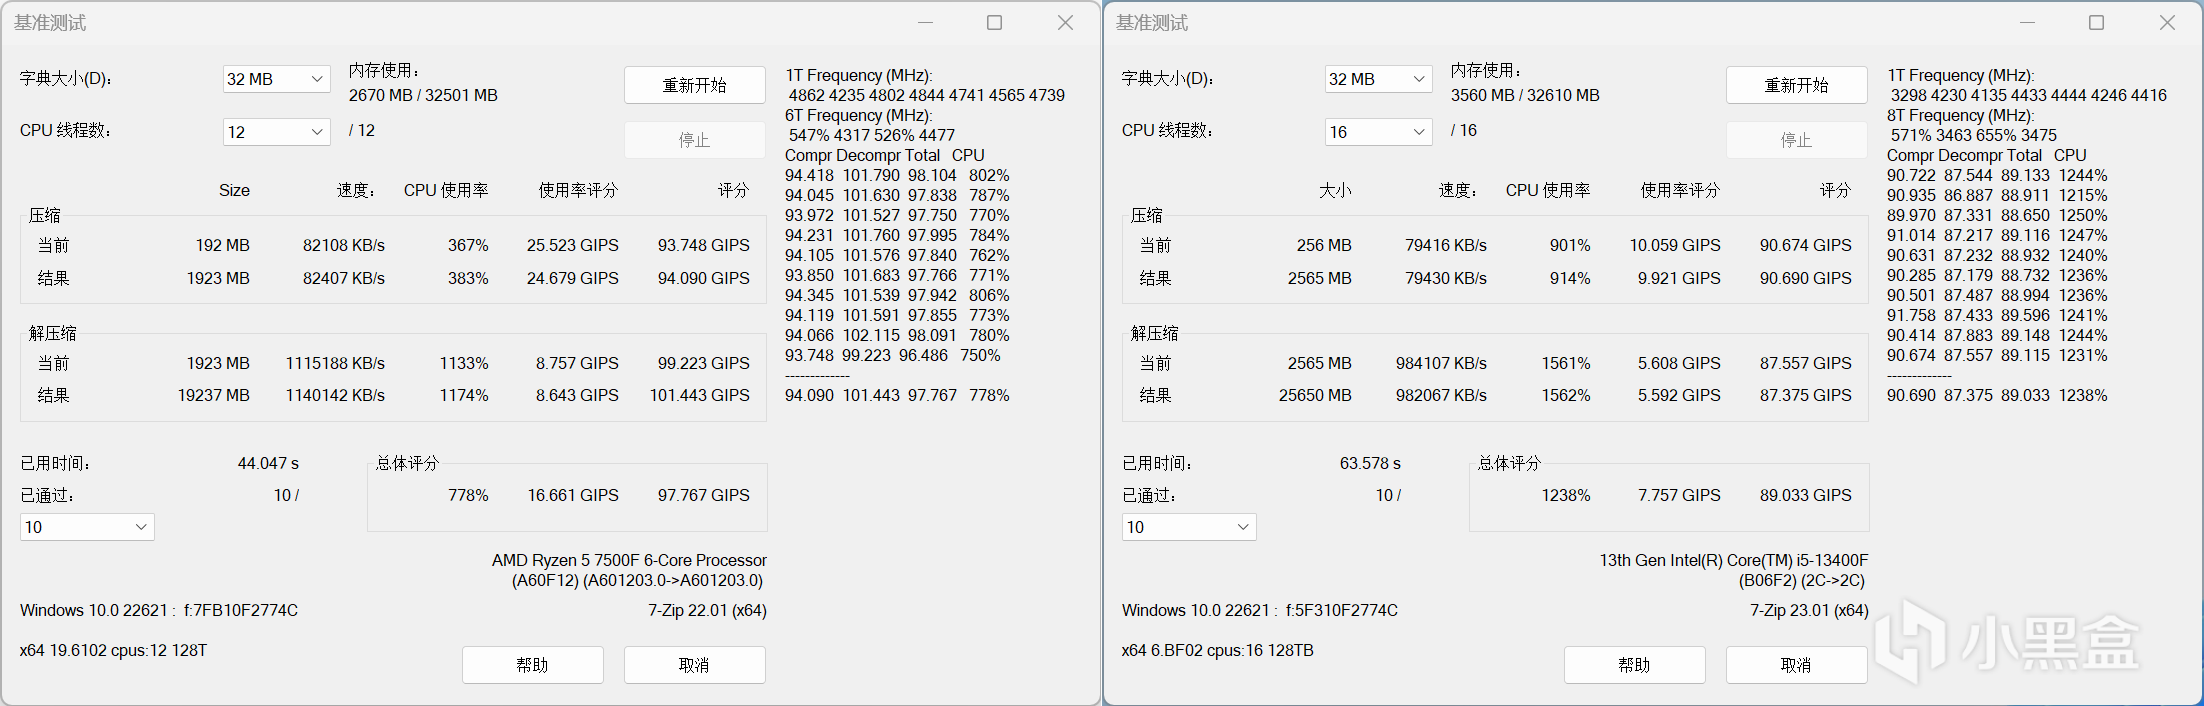Expand CPU threads dropdown showing 12

coord(276,132)
